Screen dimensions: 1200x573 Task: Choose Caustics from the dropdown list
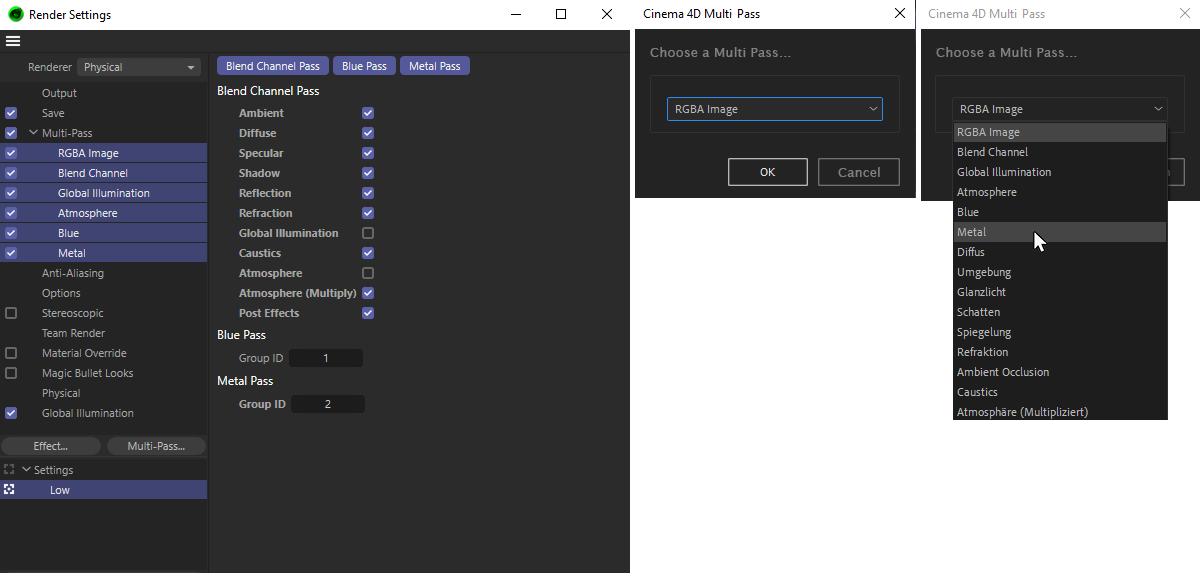click(x=1060, y=392)
